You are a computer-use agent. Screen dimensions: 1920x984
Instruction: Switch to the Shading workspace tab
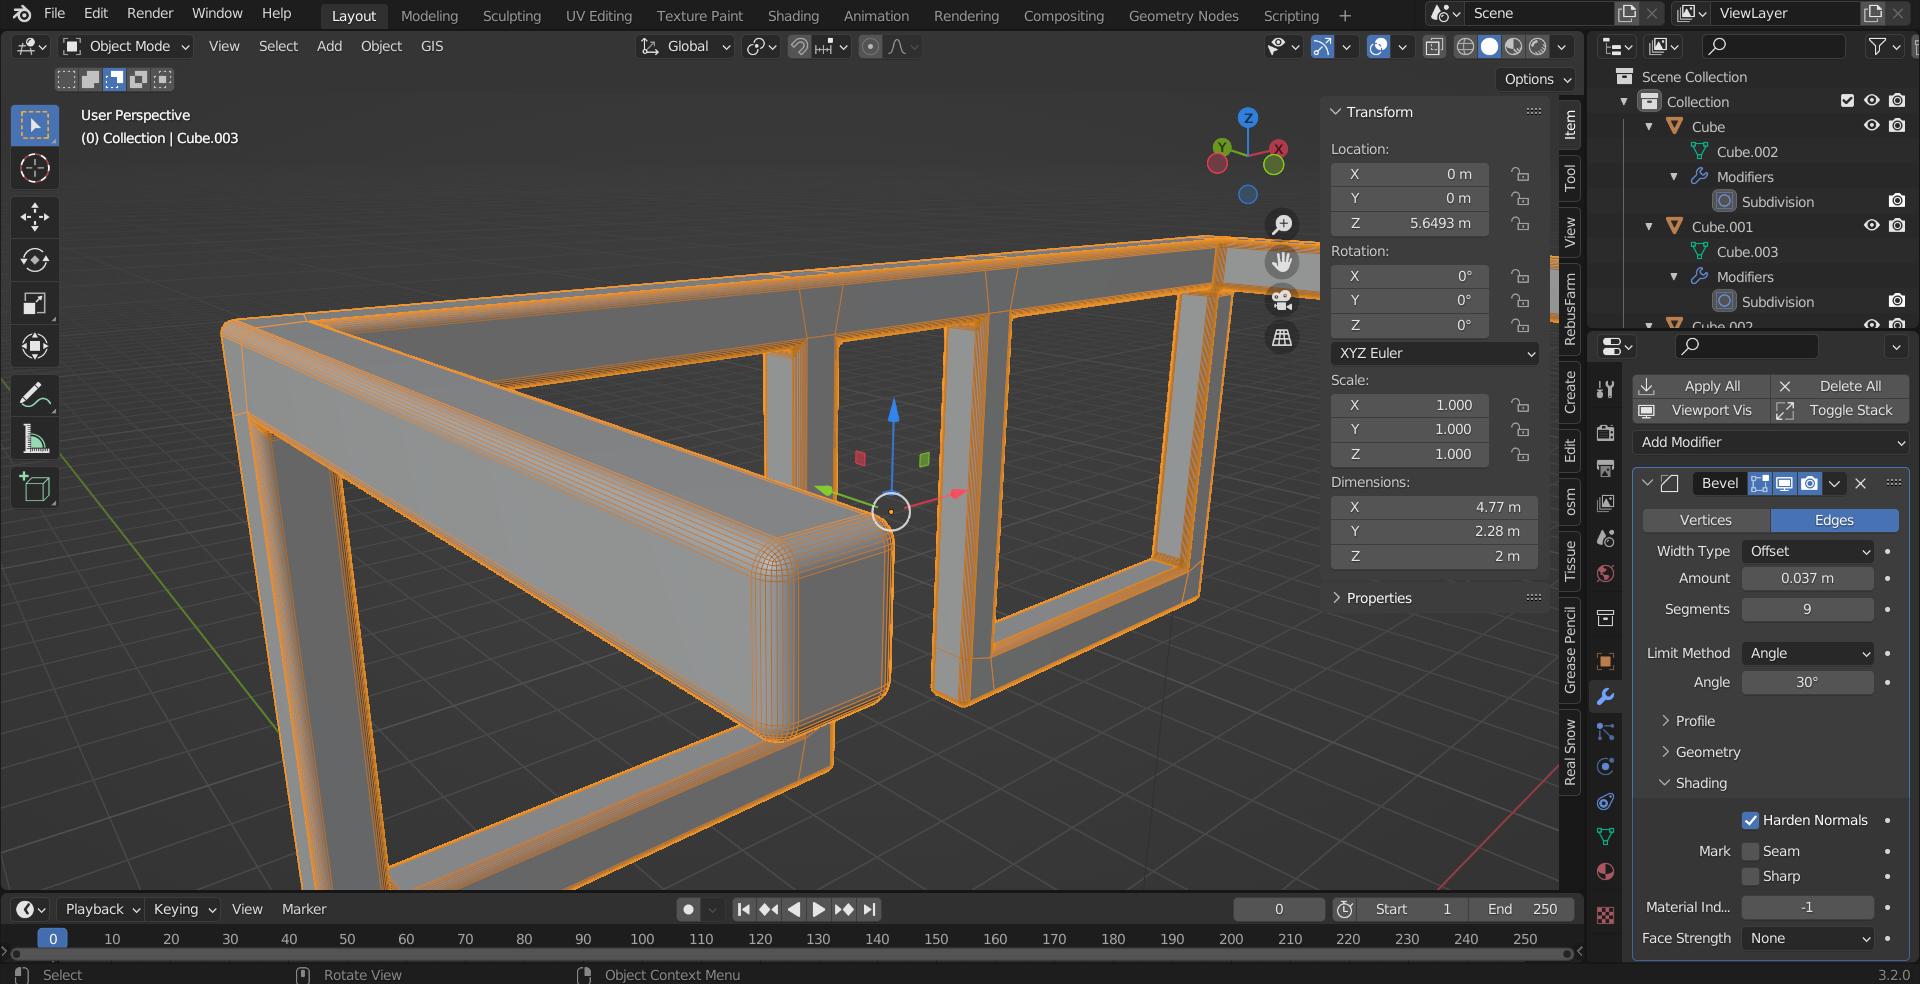tap(793, 15)
